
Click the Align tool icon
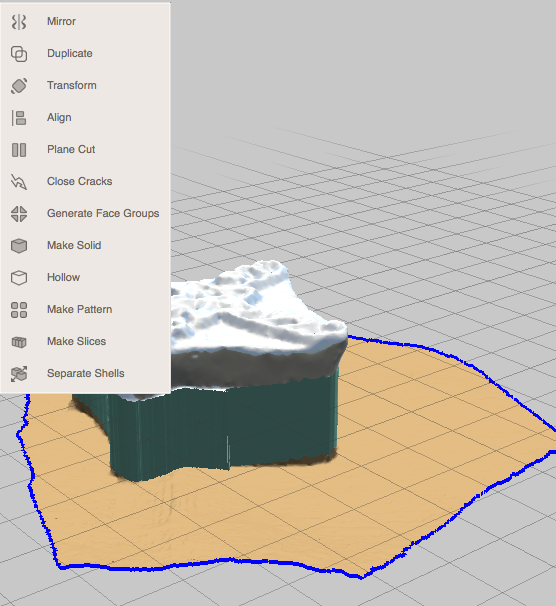pos(19,118)
